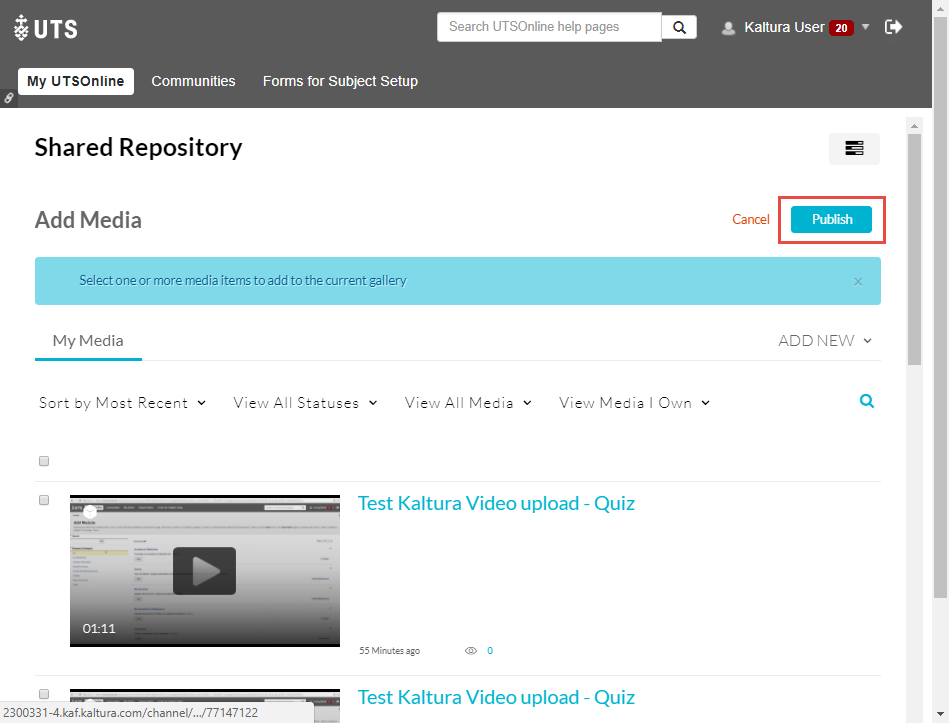The image size is (949, 723).
Task: Click the magnifier search button in header
Action: tap(679, 27)
